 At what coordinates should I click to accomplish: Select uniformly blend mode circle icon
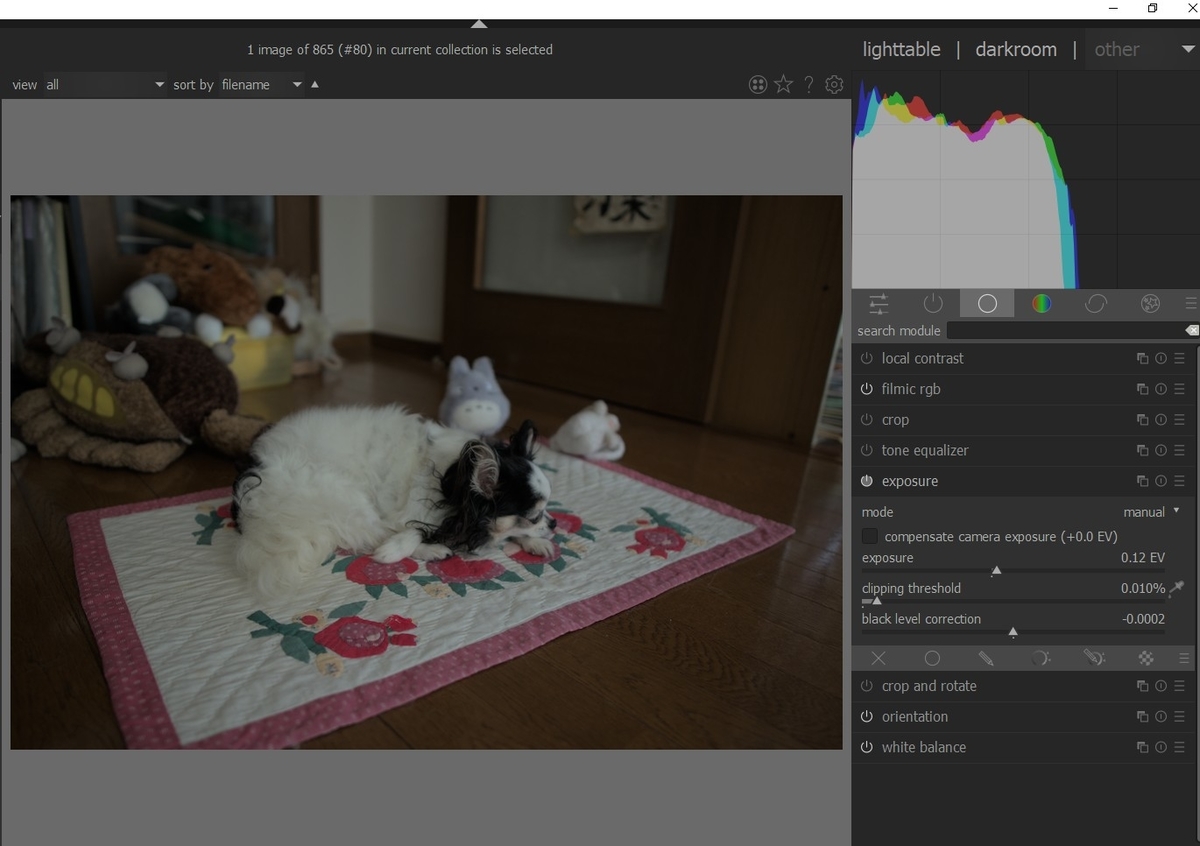click(932, 658)
